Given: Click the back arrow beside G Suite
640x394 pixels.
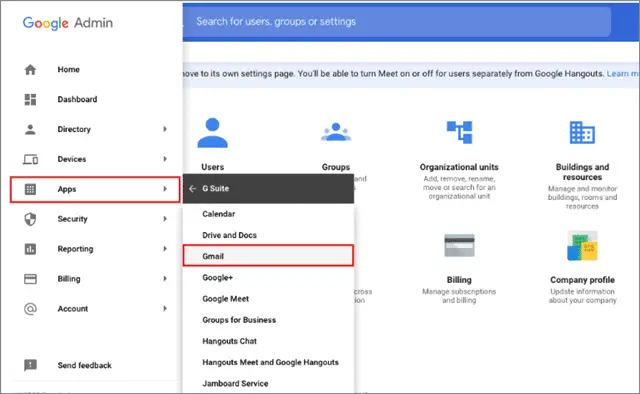Looking at the screenshot, I should pyautogui.click(x=193, y=189).
